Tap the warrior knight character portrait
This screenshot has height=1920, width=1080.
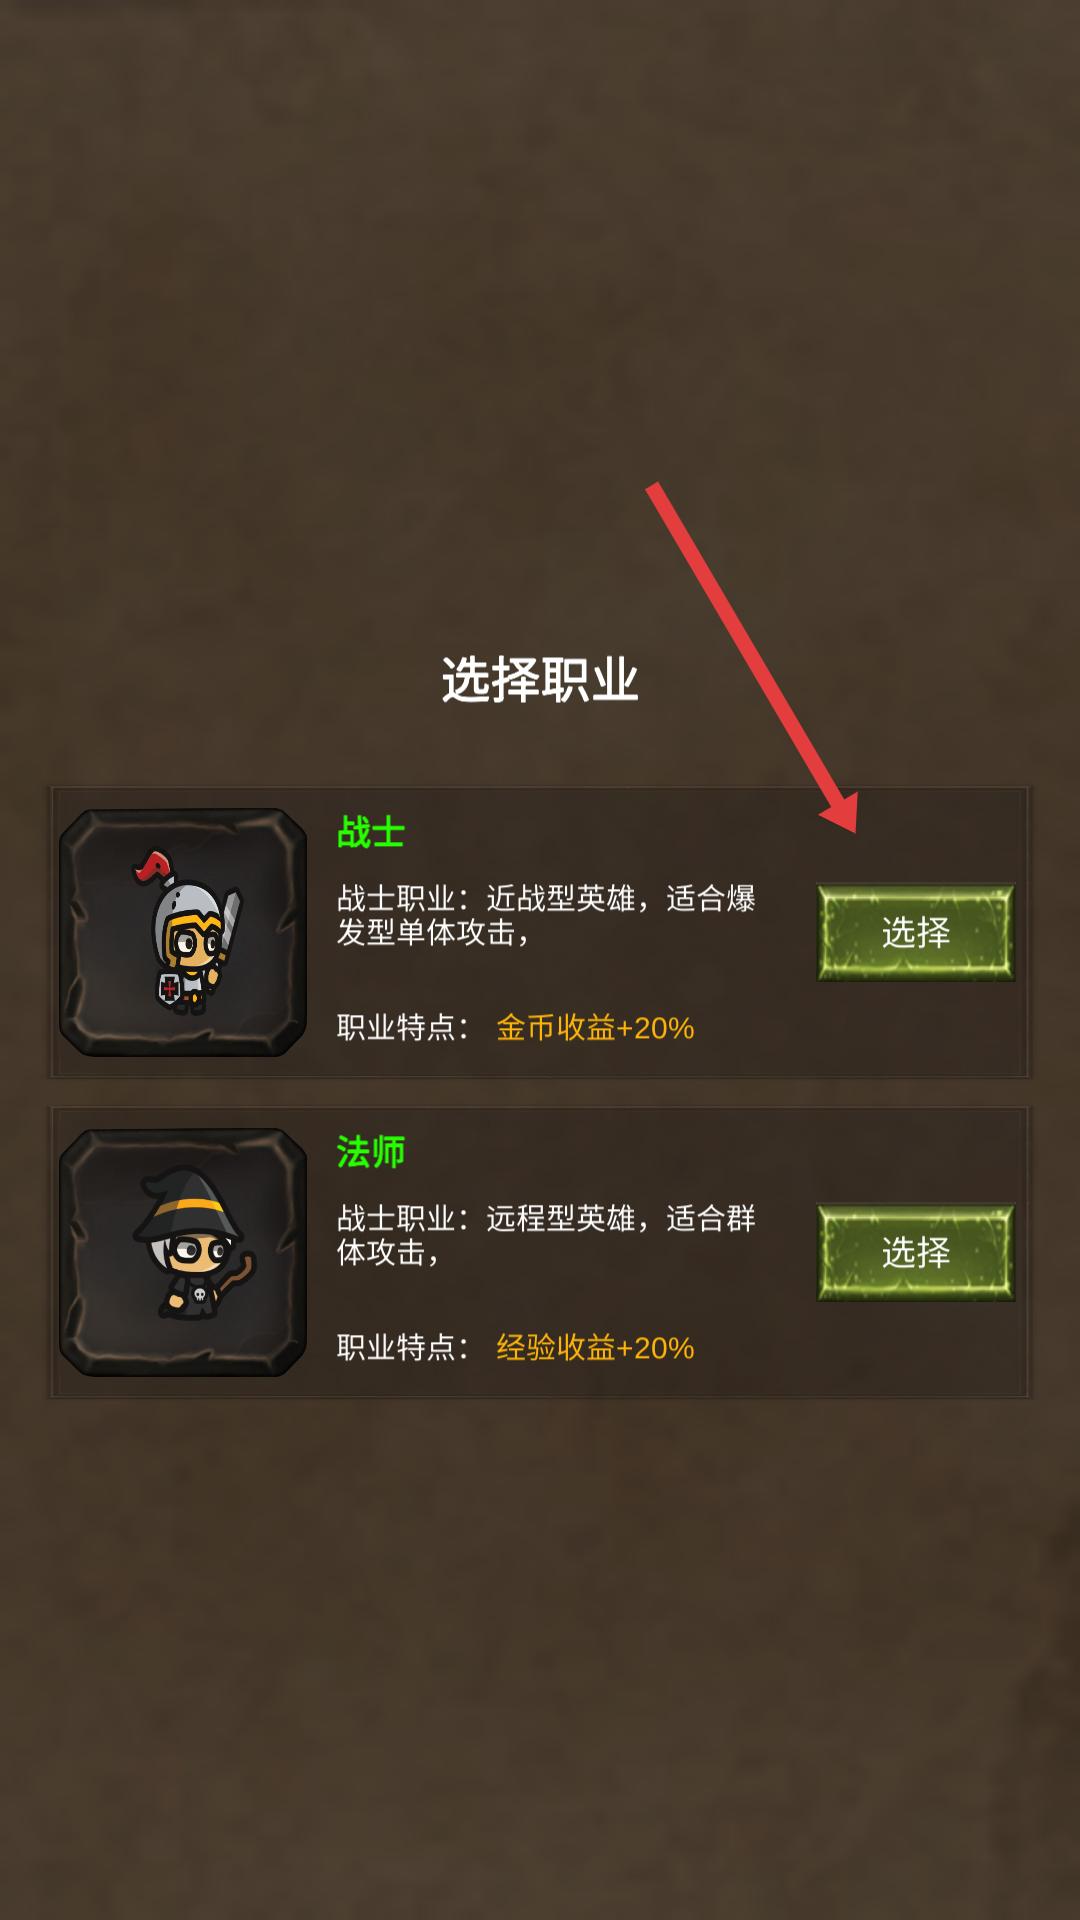[x=183, y=932]
